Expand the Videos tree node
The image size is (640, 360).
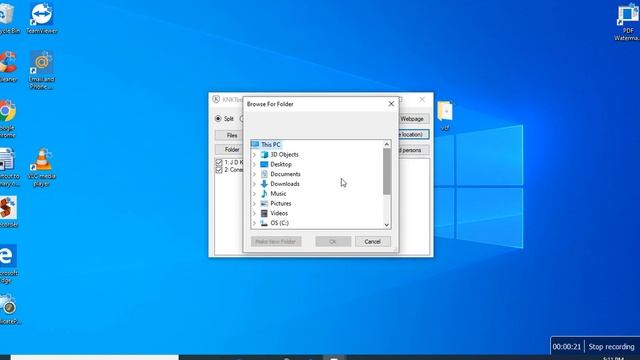pyautogui.click(x=255, y=213)
